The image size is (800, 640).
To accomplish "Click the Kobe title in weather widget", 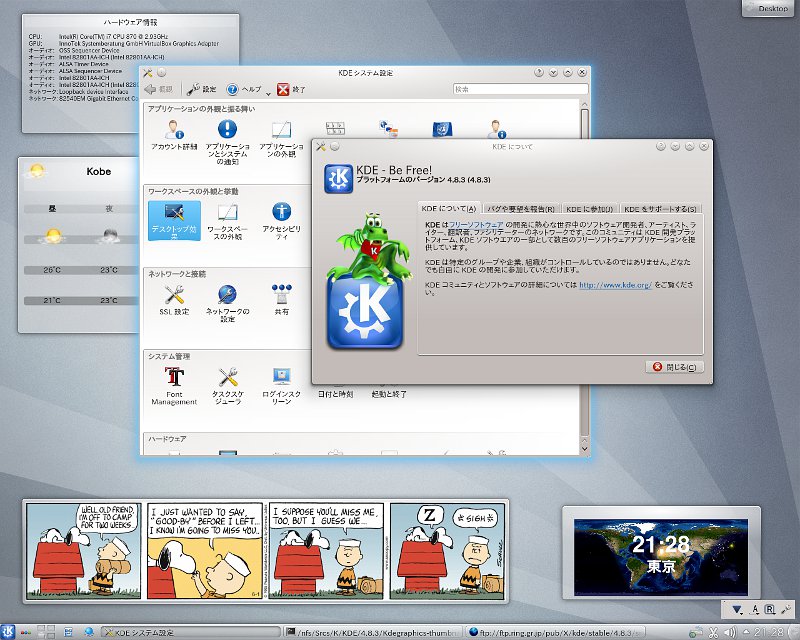I will 98,171.
